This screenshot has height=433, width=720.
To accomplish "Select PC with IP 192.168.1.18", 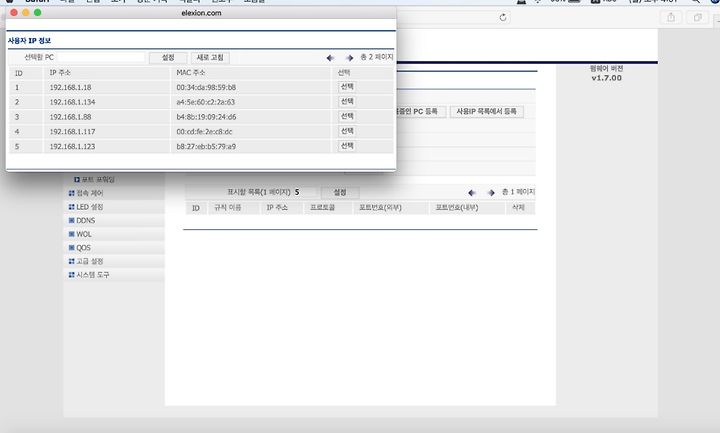I will pyautogui.click(x=347, y=87).
